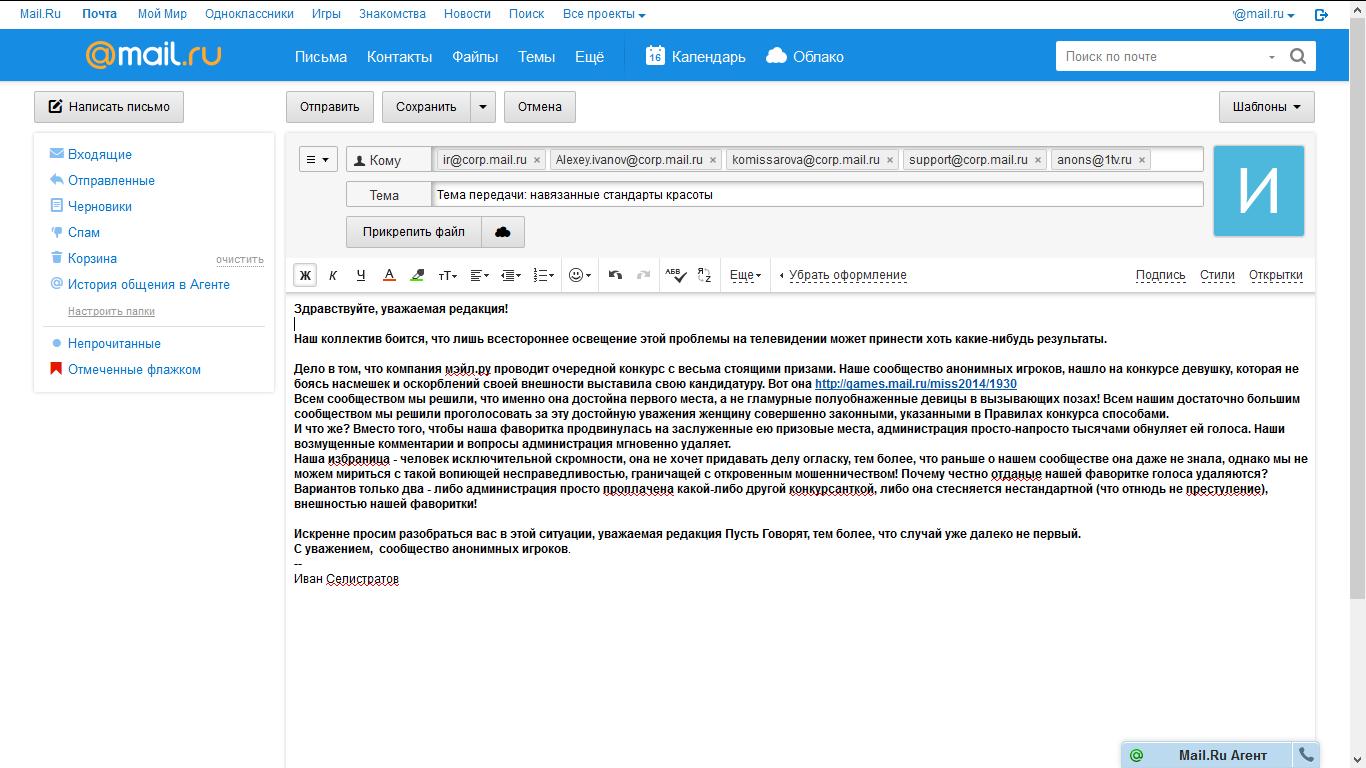
Task: Open the Черновики folder
Action: coord(100,207)
